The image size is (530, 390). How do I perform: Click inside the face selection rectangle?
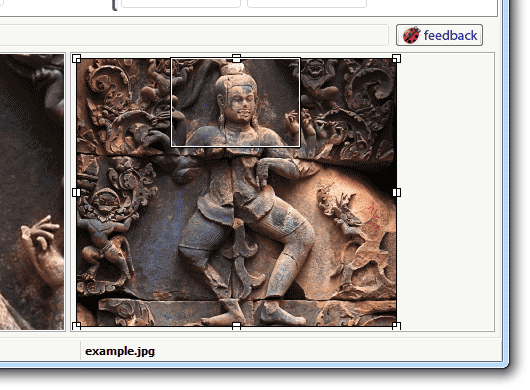point(236,102)
